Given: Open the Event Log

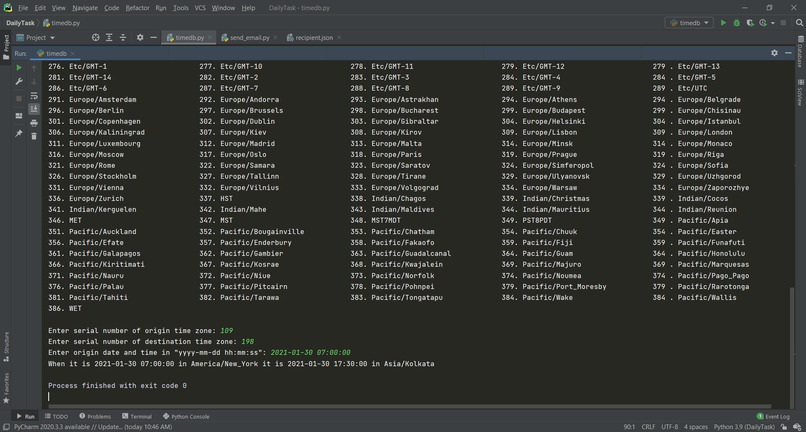Looking at the screenshot, I should [773, 417].
